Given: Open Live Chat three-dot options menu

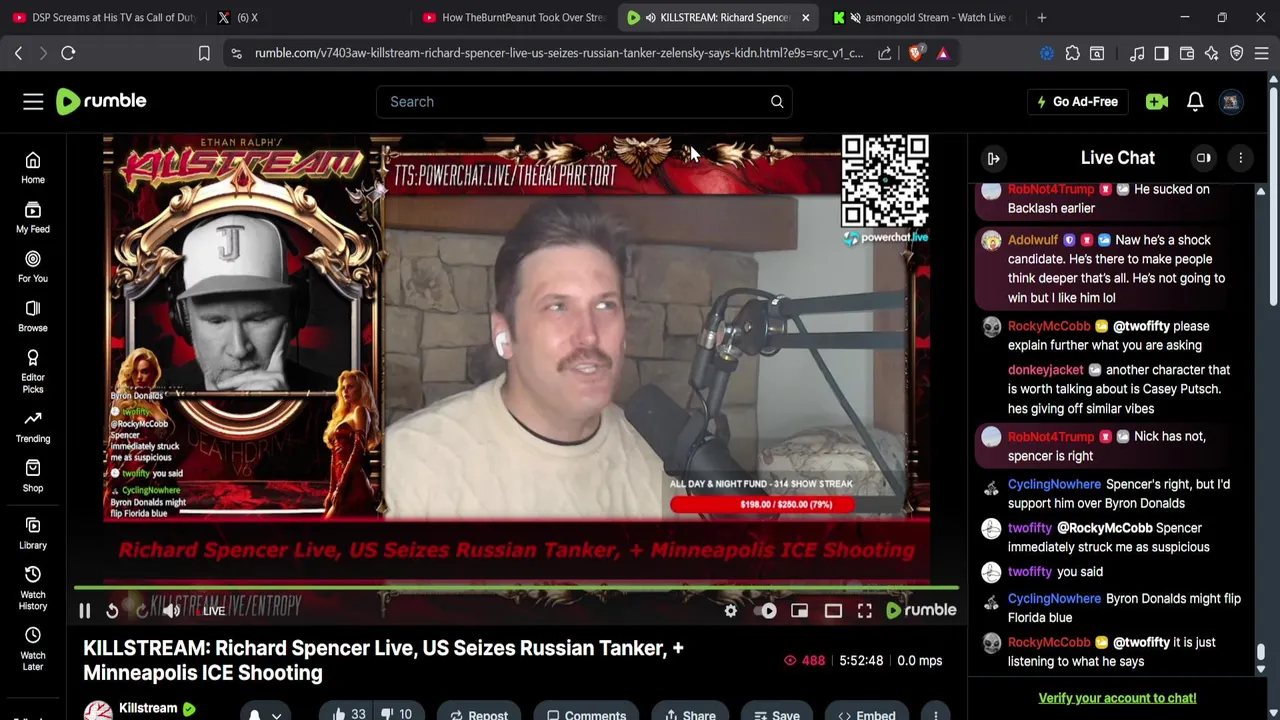Looking at the screenshot, I should [1240, 158].
